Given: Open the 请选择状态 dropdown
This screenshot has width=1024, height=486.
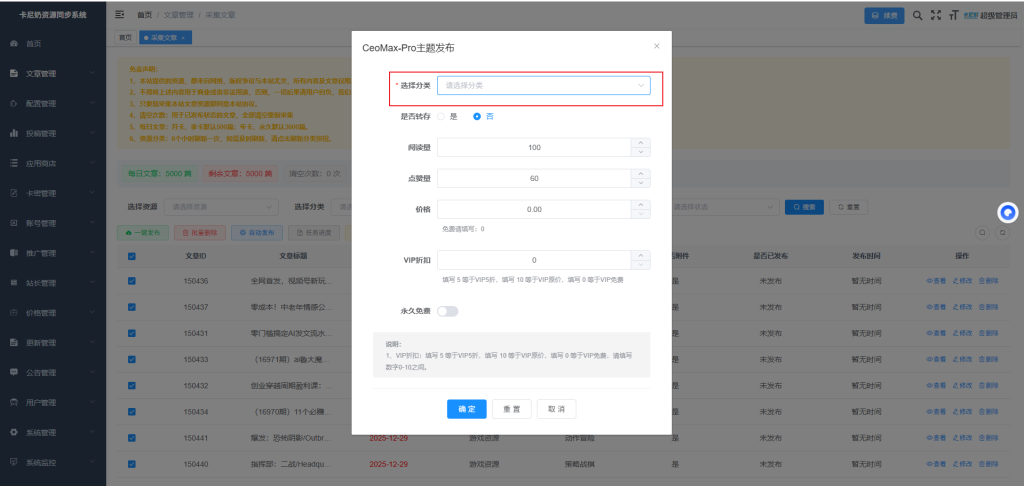Looking at the screenshot, I should 724,207.
